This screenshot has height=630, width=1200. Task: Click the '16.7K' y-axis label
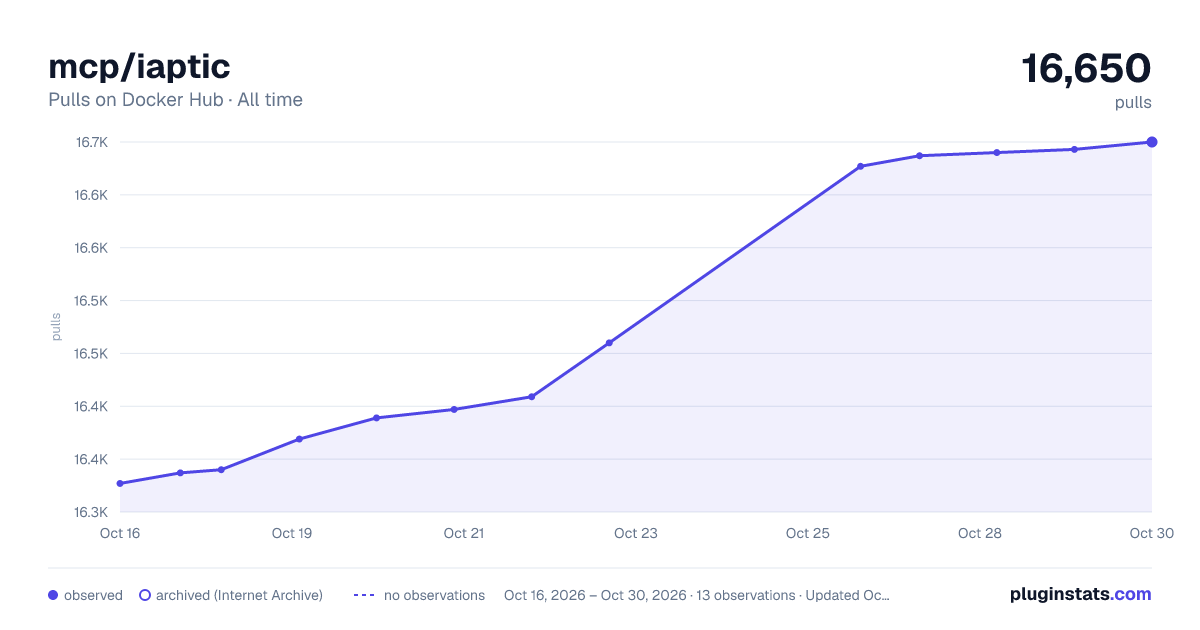pos(91,142)
